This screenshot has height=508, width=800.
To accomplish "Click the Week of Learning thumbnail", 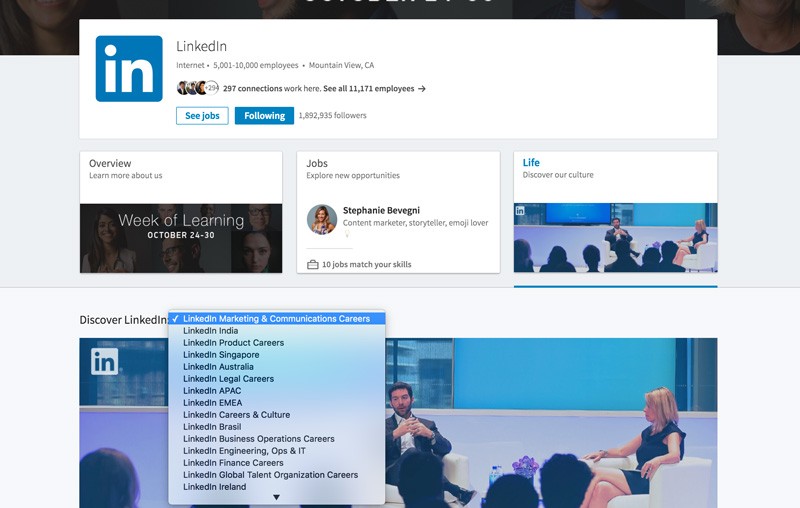I will pyautogui.click(x=181, y=238).
